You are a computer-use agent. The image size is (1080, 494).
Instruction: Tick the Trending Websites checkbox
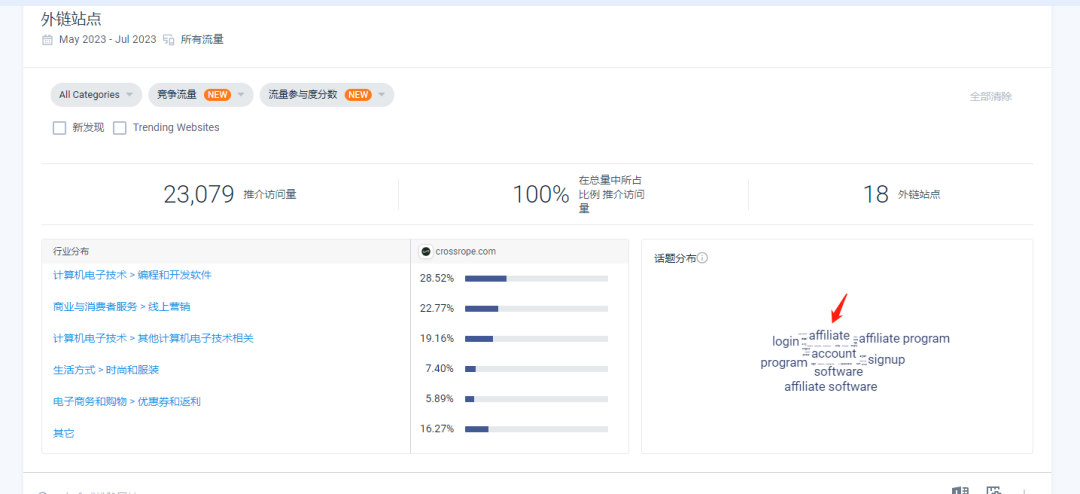pyautogui.click(x=120, y=128)
